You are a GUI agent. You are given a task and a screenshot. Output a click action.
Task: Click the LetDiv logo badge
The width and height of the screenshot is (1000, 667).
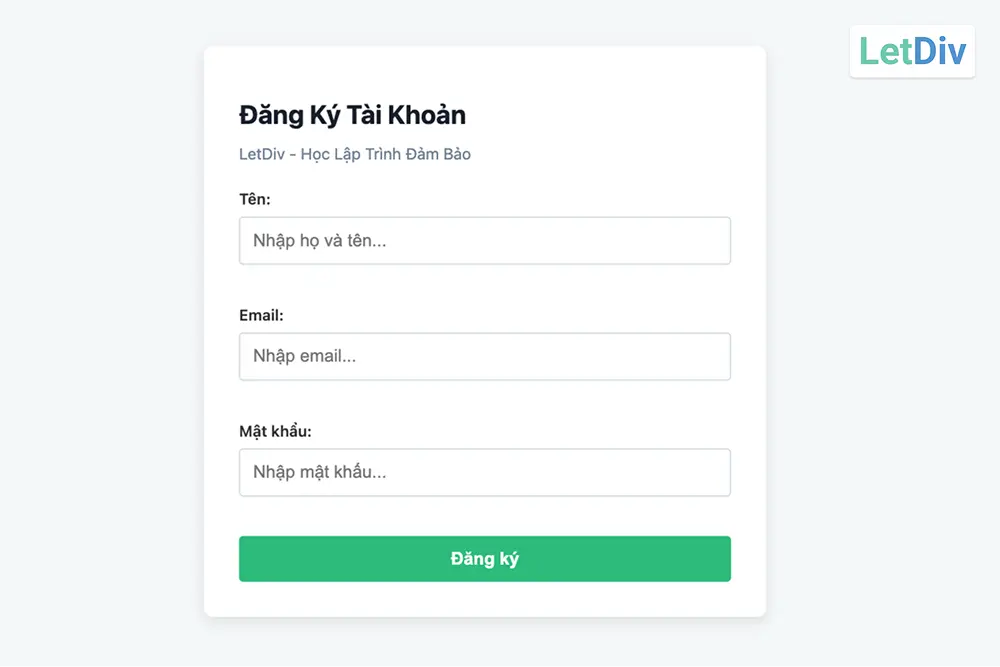point(912,51)
